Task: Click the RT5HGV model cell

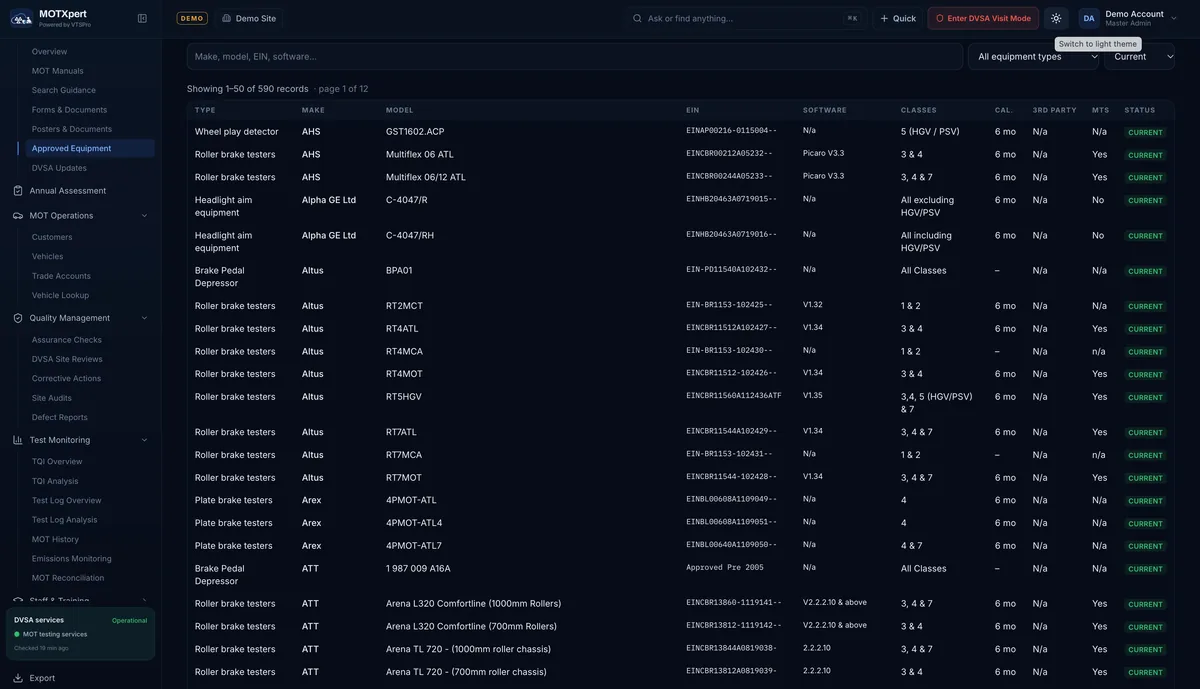Action: (x=404, y=397)
